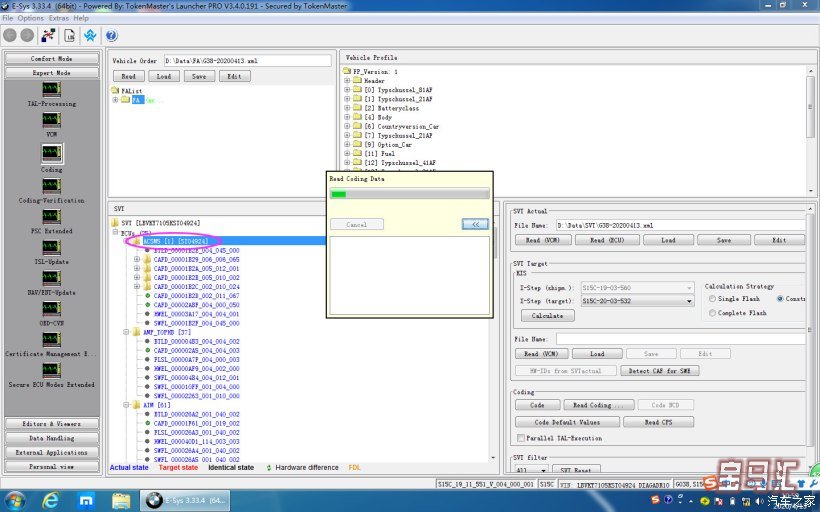Select the Coding module icon
This screenshot has height=512, width=820.
tap(51, 153)
